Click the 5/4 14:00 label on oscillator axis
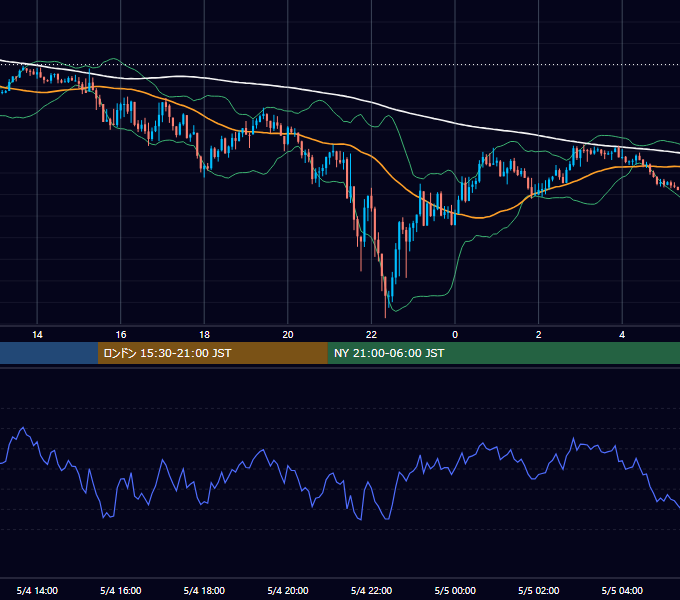The height and width of the screenshot is (600, 680). [37, 590]
